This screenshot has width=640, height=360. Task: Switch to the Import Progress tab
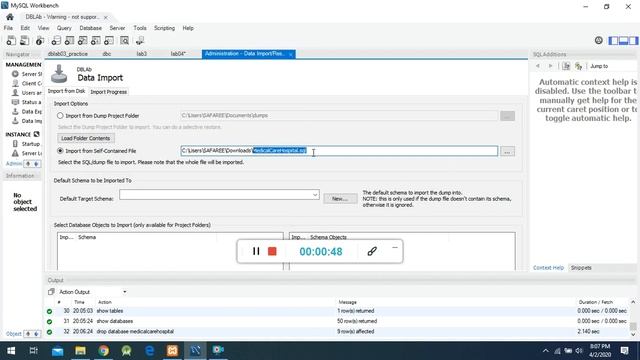[109, 92]
